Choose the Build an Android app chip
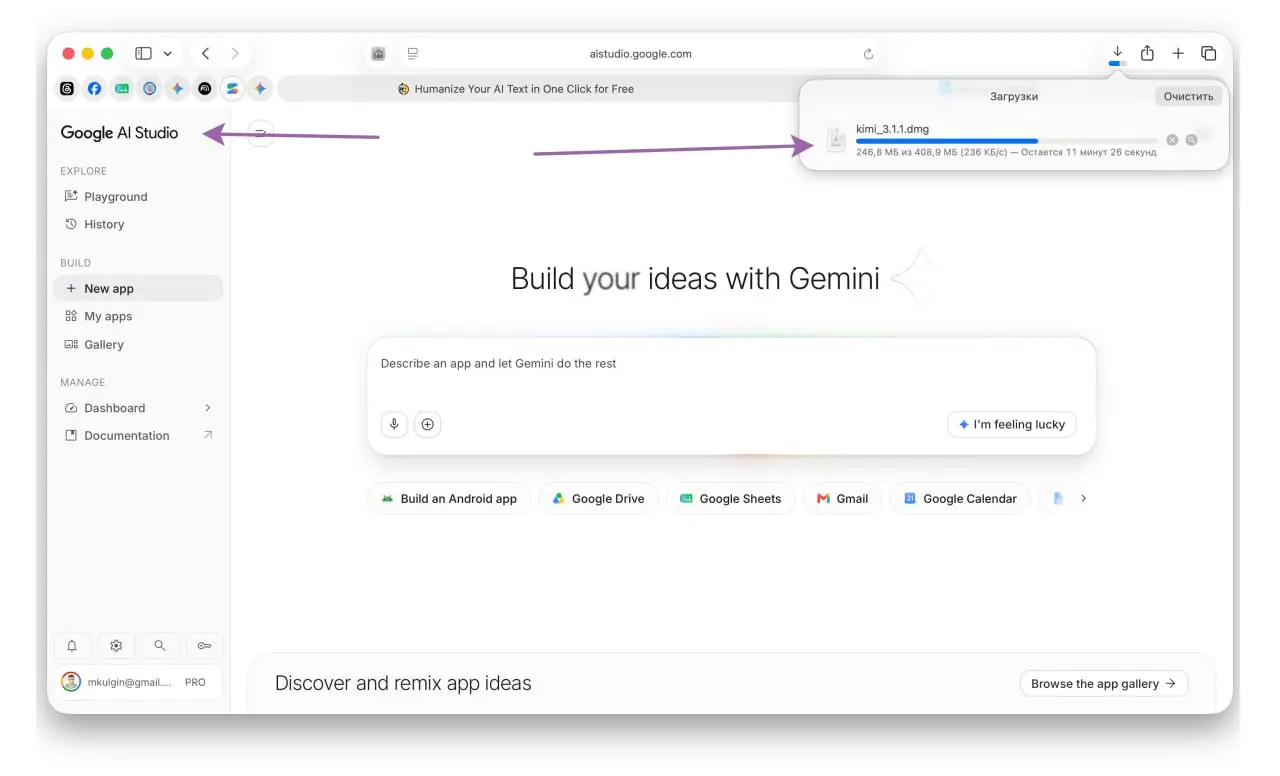Screen dimensions: 1280x776 449,499
